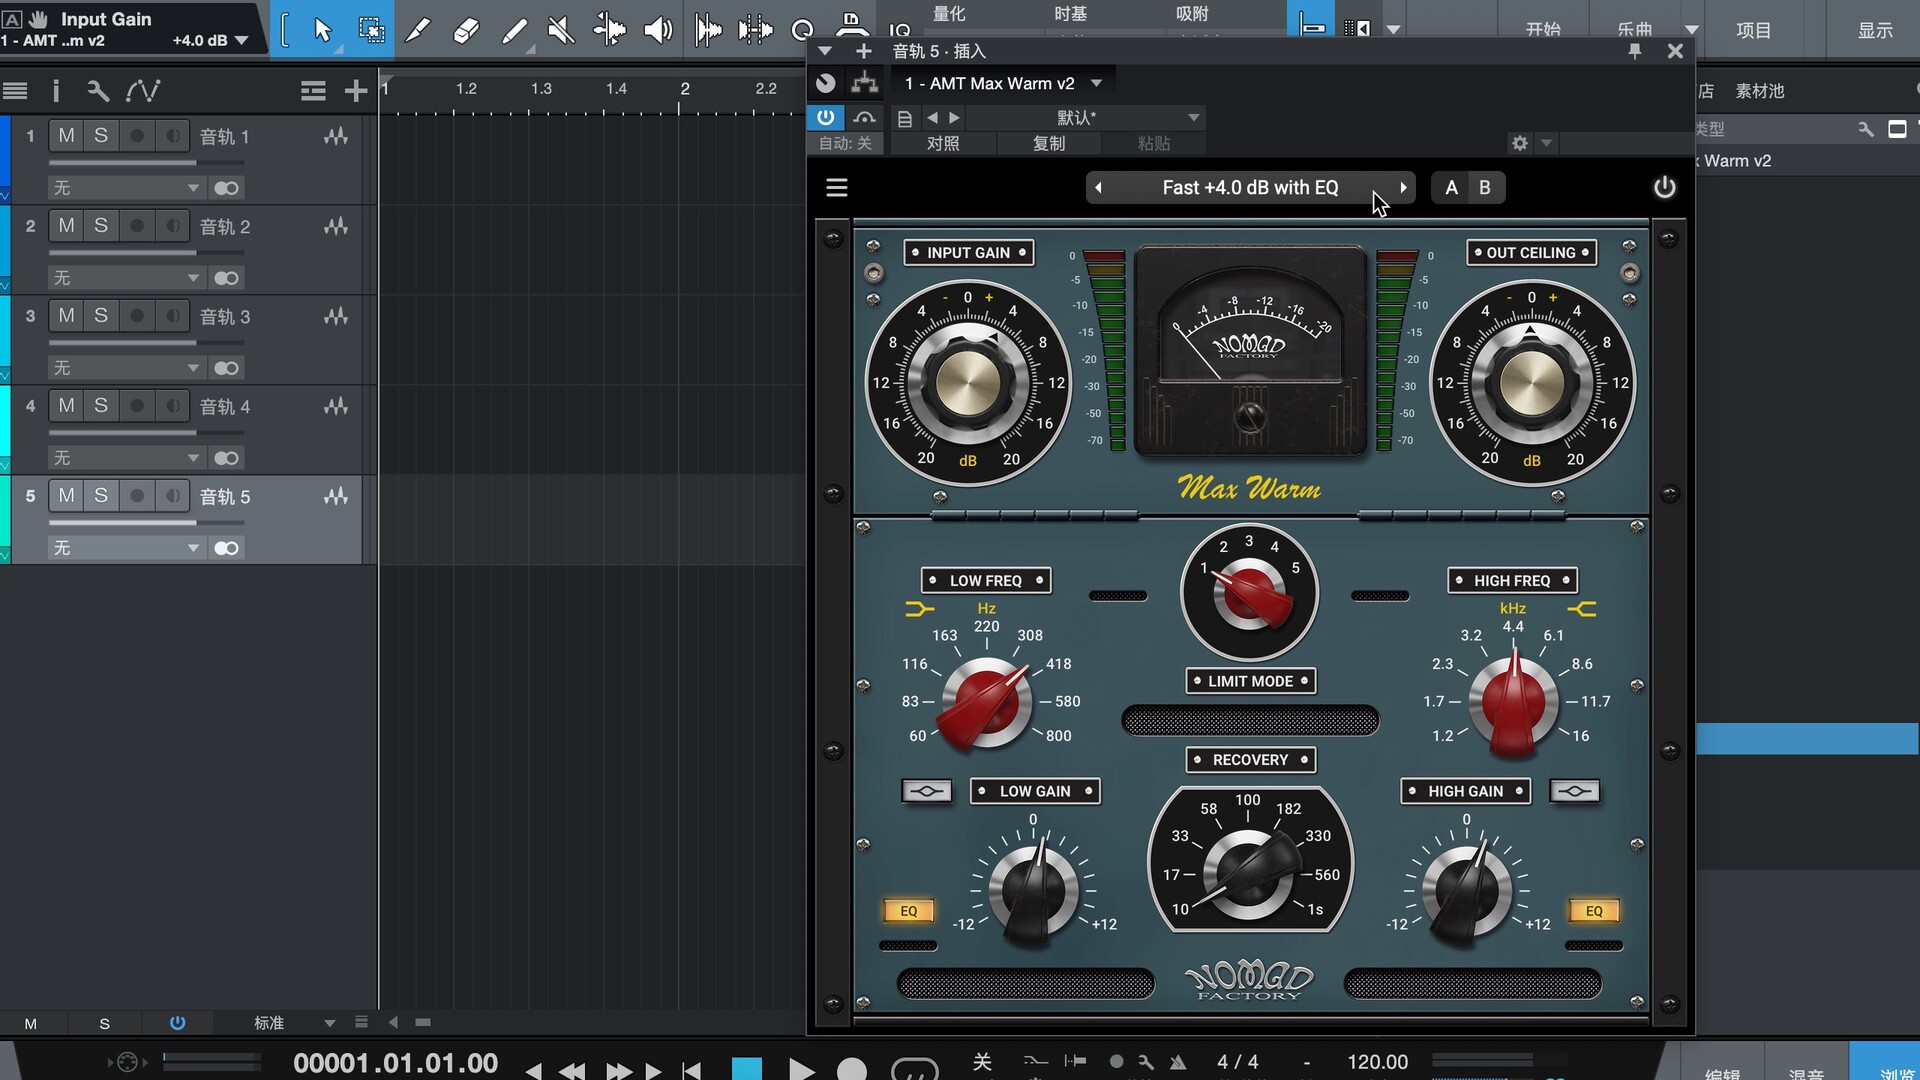Open the 吸附 snap menu
The image size is (1920, 1080).
1192,14
